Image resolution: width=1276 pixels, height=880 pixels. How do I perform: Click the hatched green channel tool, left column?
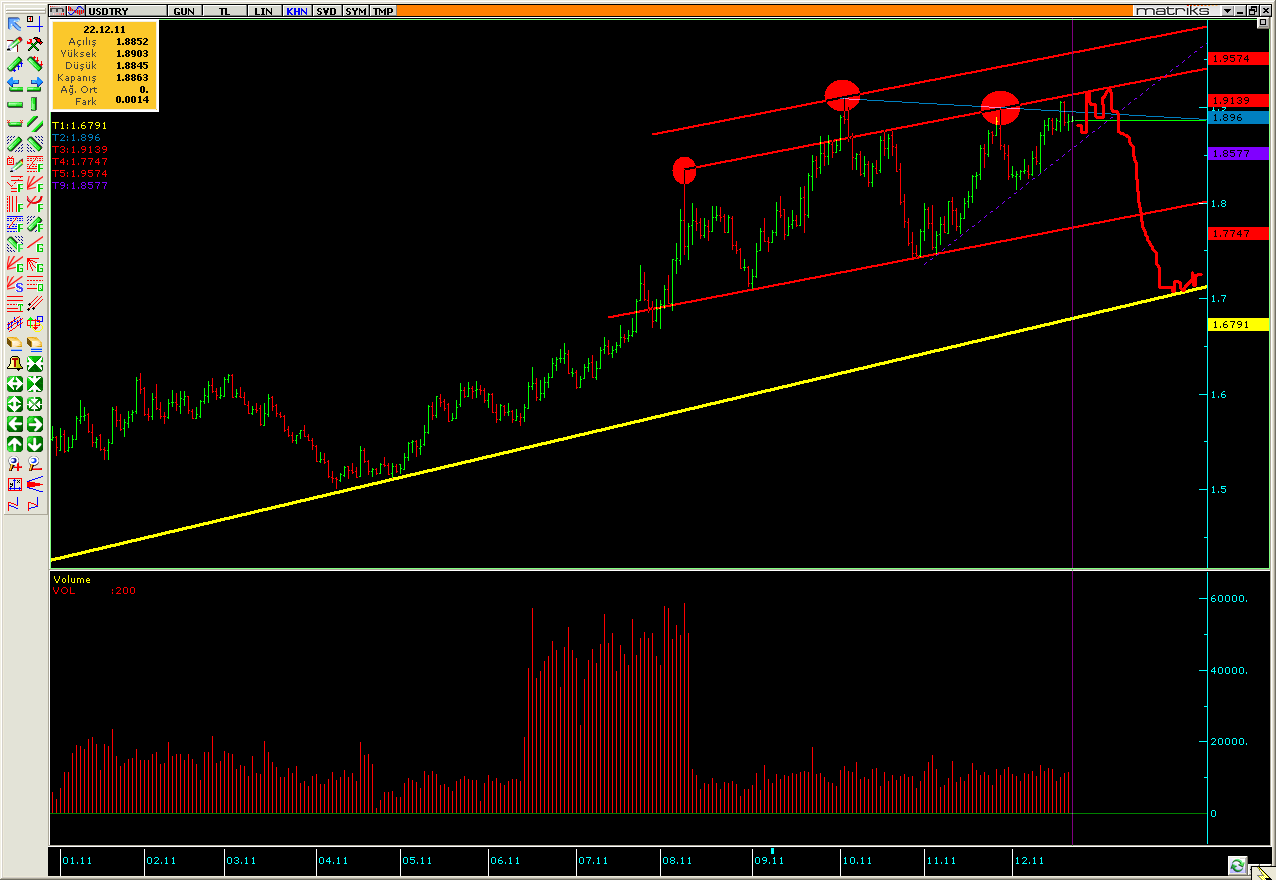(x=15, y=143)
